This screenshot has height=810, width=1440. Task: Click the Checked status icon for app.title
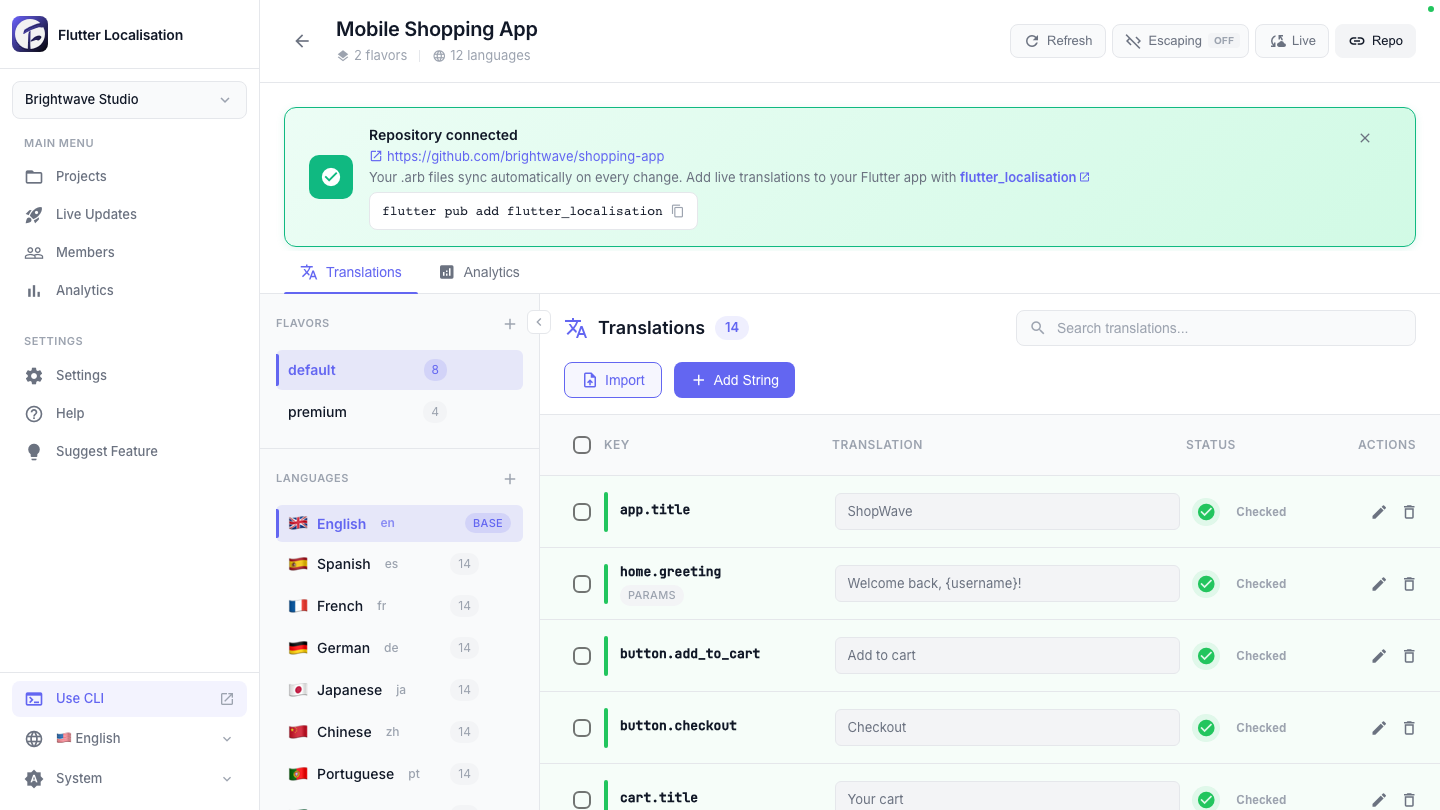pyautogui.click(x=1206, y=512)
